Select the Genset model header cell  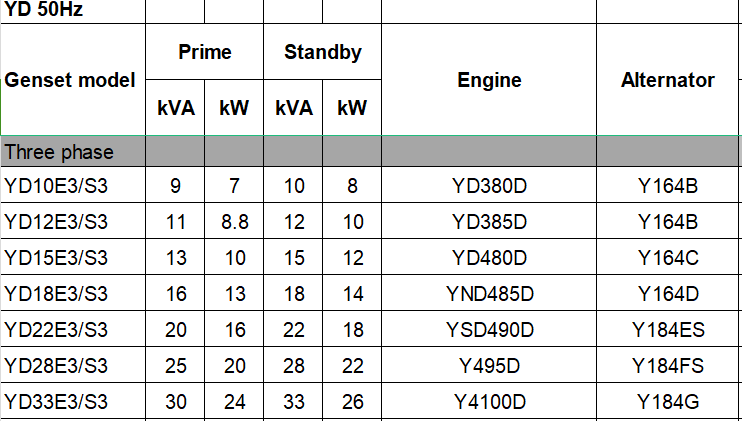(73, 79)
